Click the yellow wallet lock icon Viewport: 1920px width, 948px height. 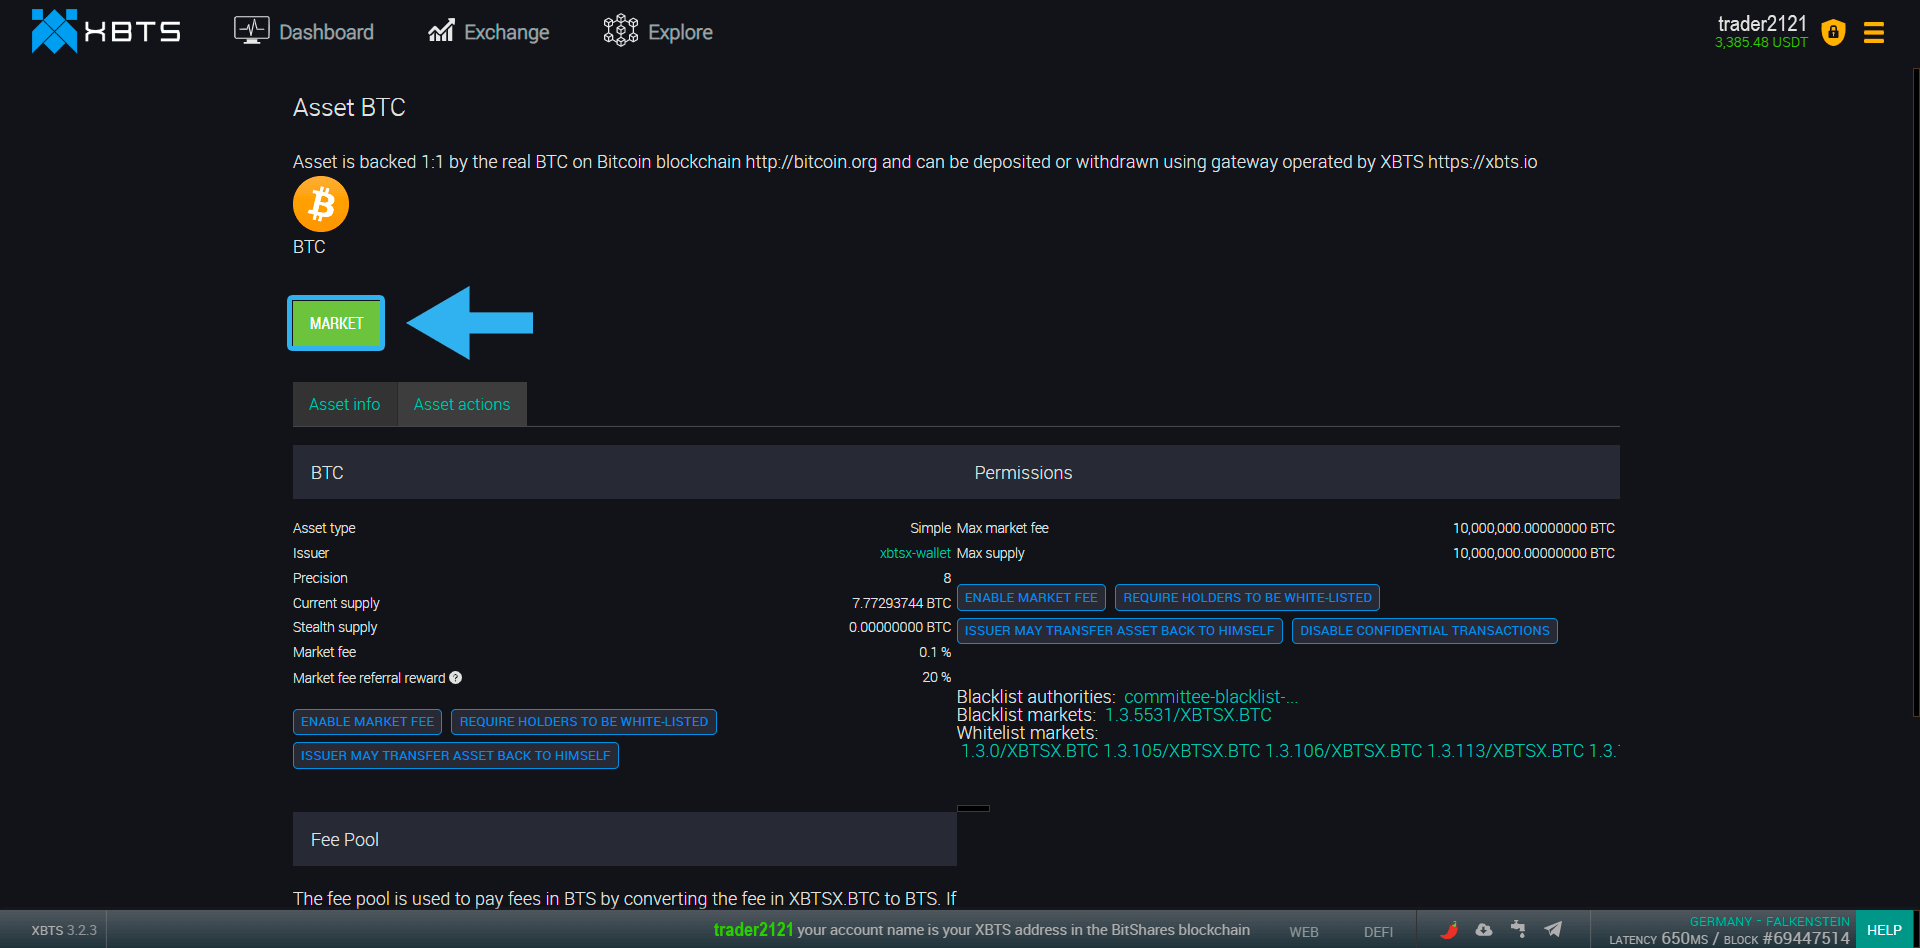(1833, 32)
